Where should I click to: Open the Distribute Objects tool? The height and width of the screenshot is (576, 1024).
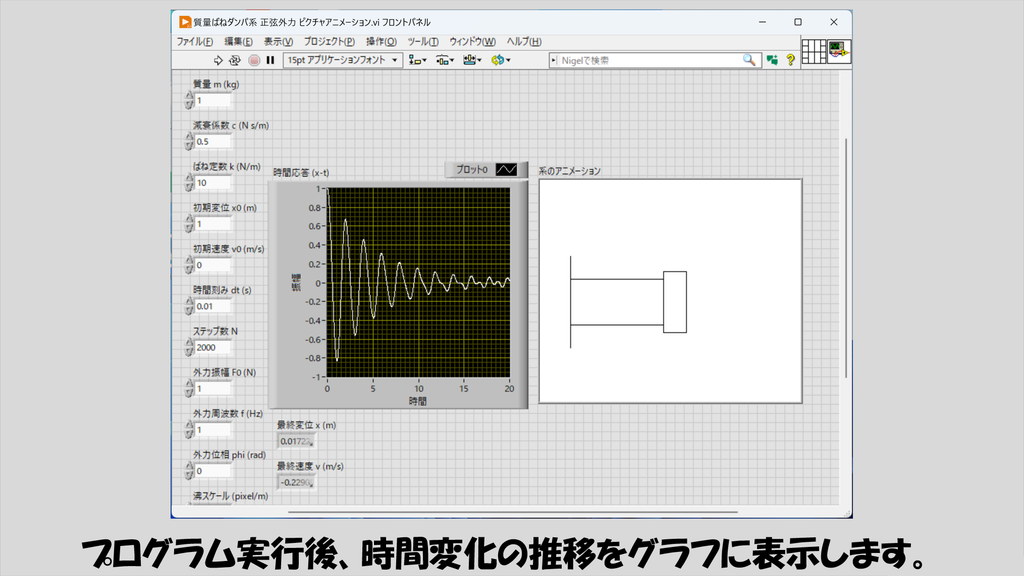[445, 60]
